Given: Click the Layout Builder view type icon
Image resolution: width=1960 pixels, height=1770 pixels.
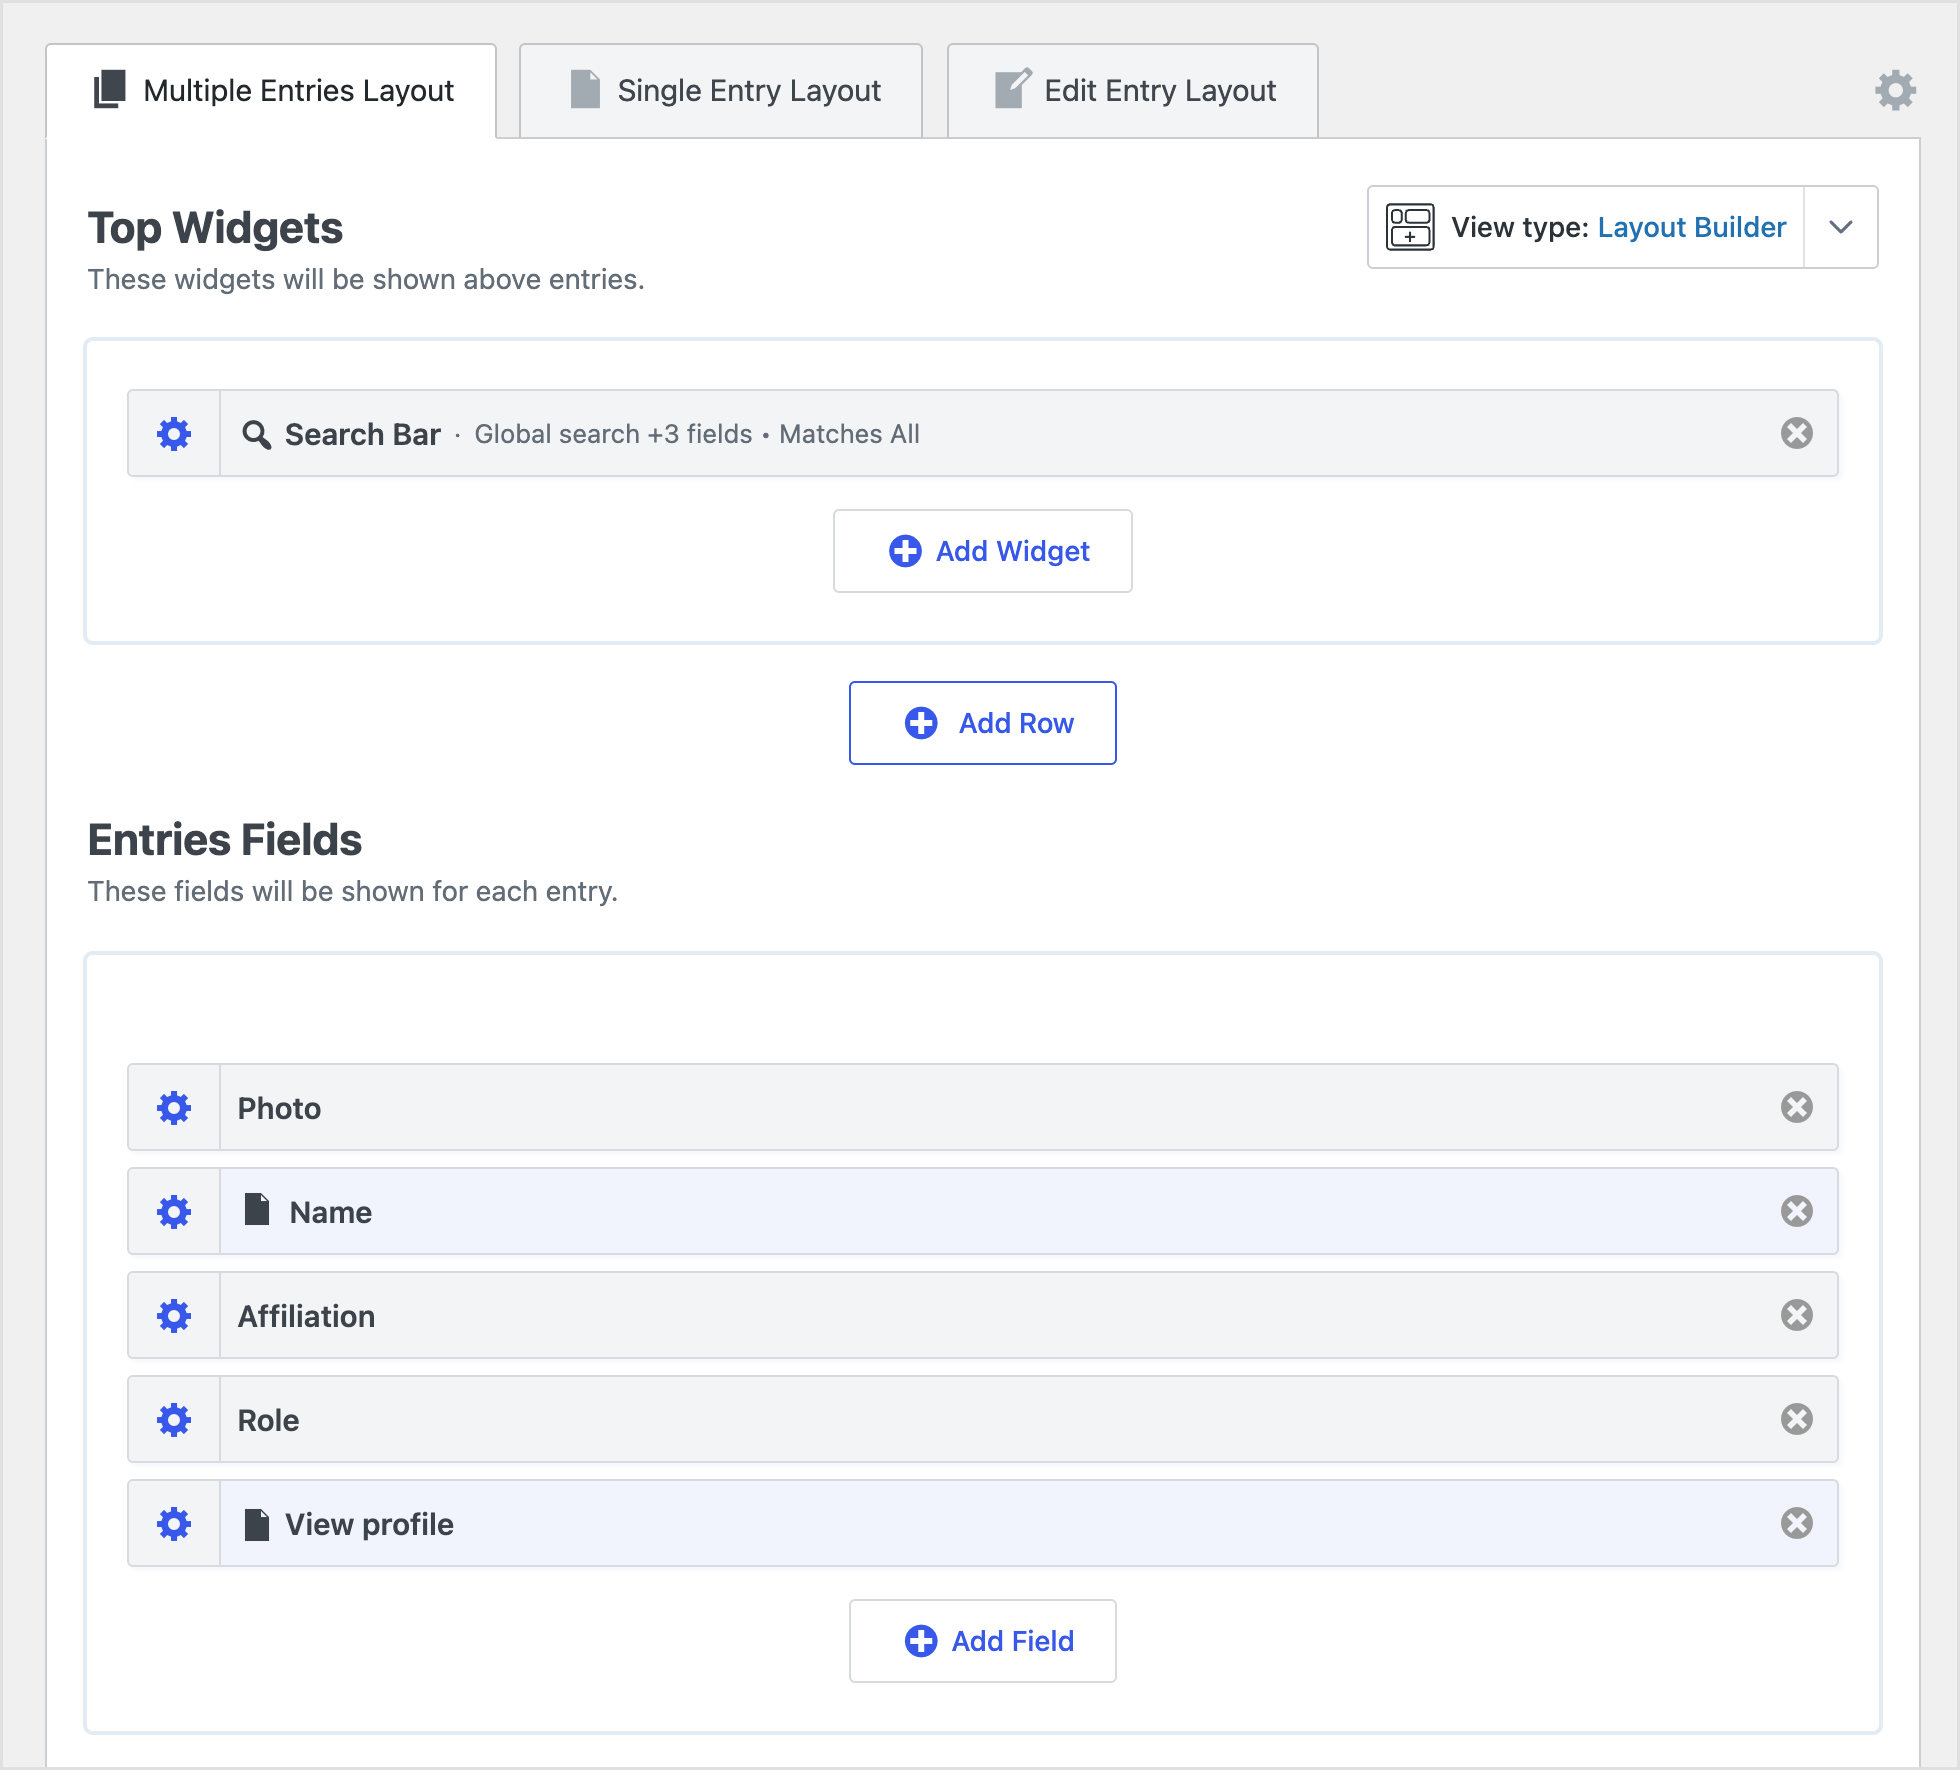Looking at the screenshot, I should pos(1410,227).
